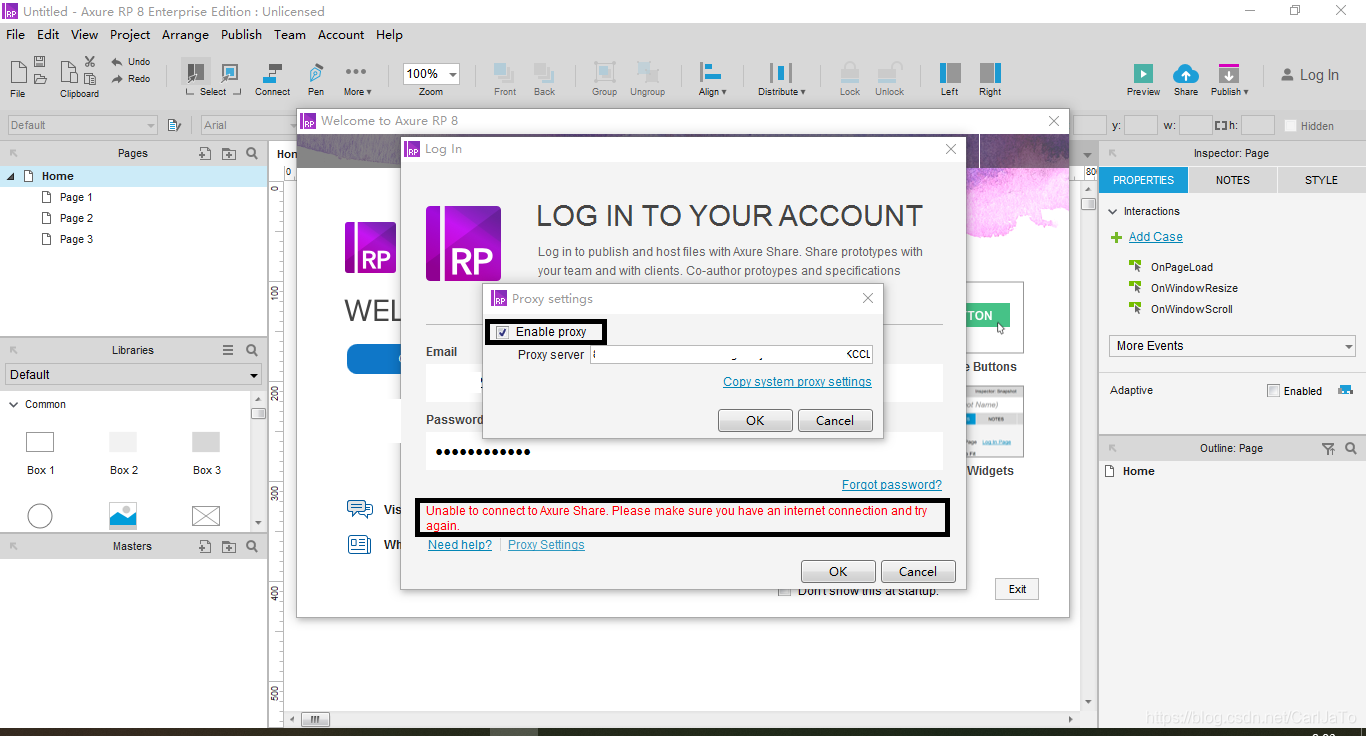The image size is (1366, 736).
Task: Toggle Don't show this at startup checkbox
Action: point(785,591)
